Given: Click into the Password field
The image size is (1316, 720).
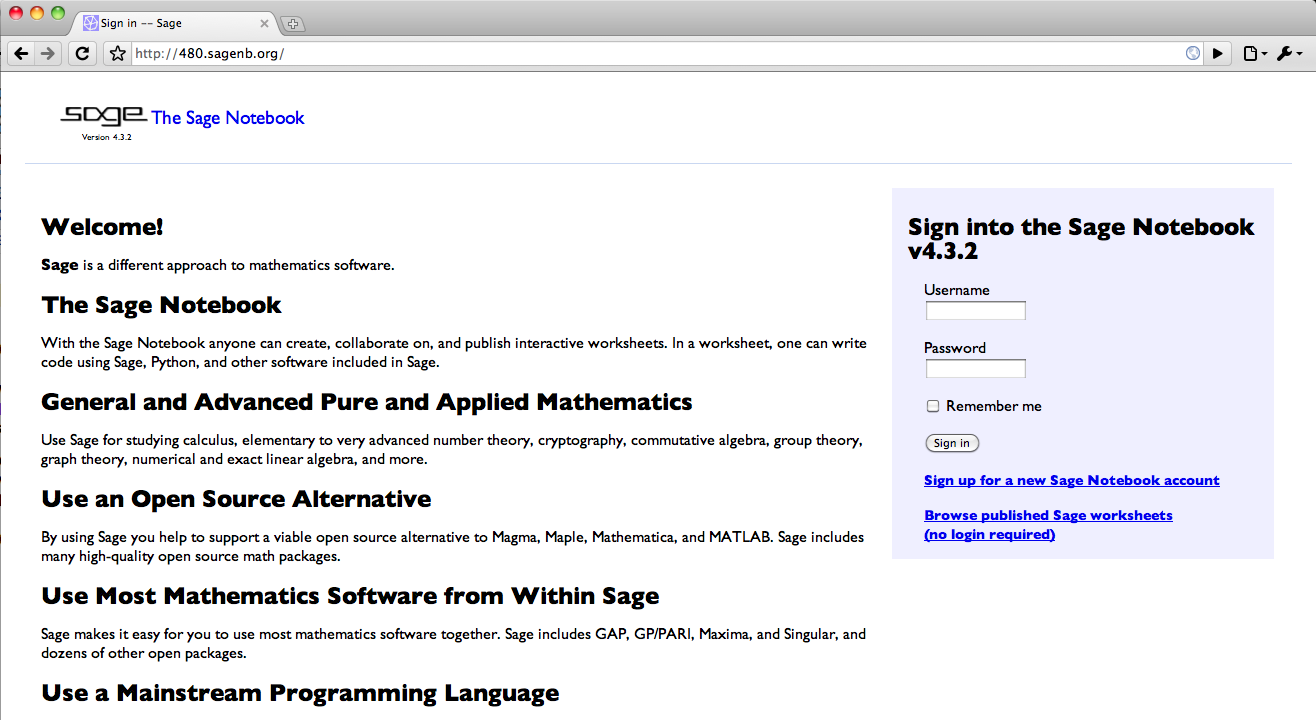Looking at the screenshot, I should click(975, 369).
